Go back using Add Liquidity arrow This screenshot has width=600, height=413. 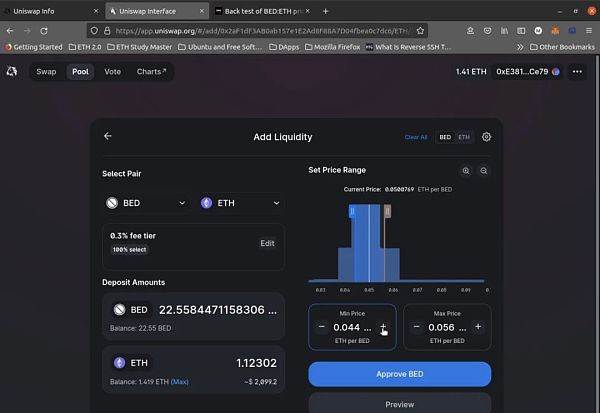(x=108, y=136)
